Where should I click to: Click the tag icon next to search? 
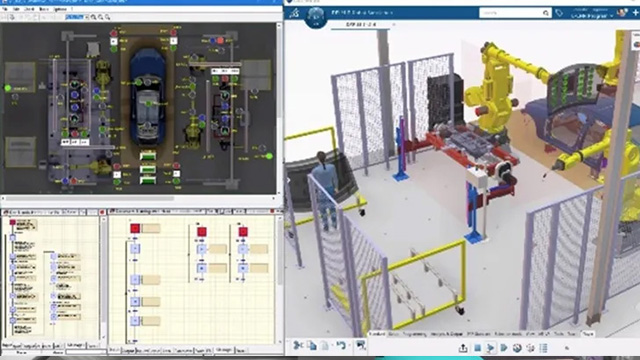click(x=559, y=13)
